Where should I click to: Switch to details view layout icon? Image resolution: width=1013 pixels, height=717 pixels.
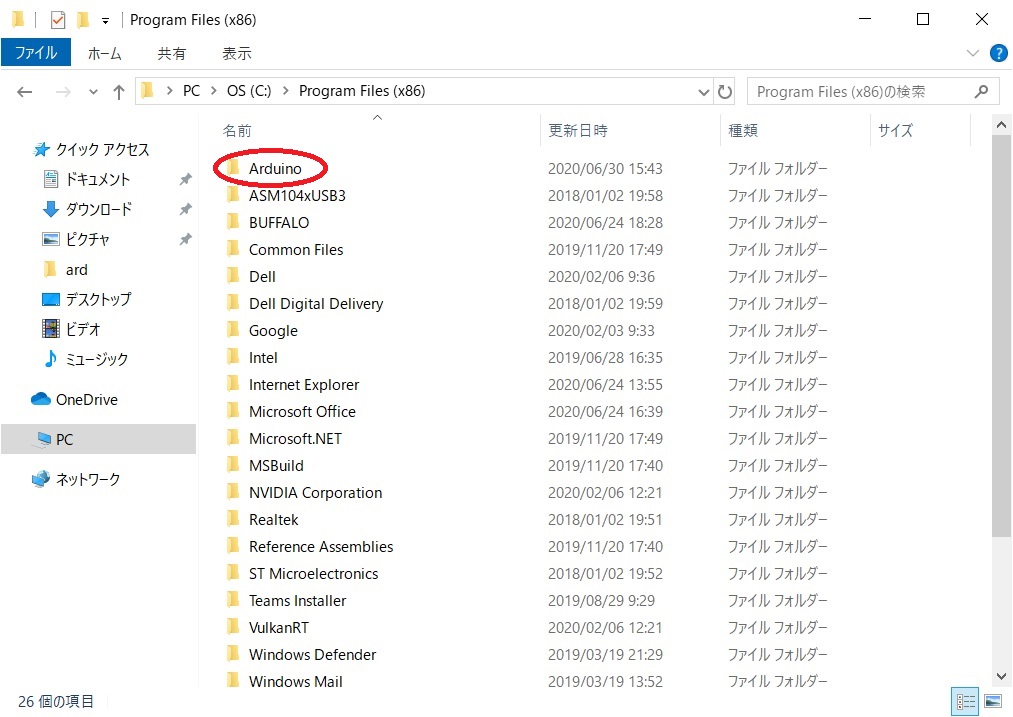[966, 702]
